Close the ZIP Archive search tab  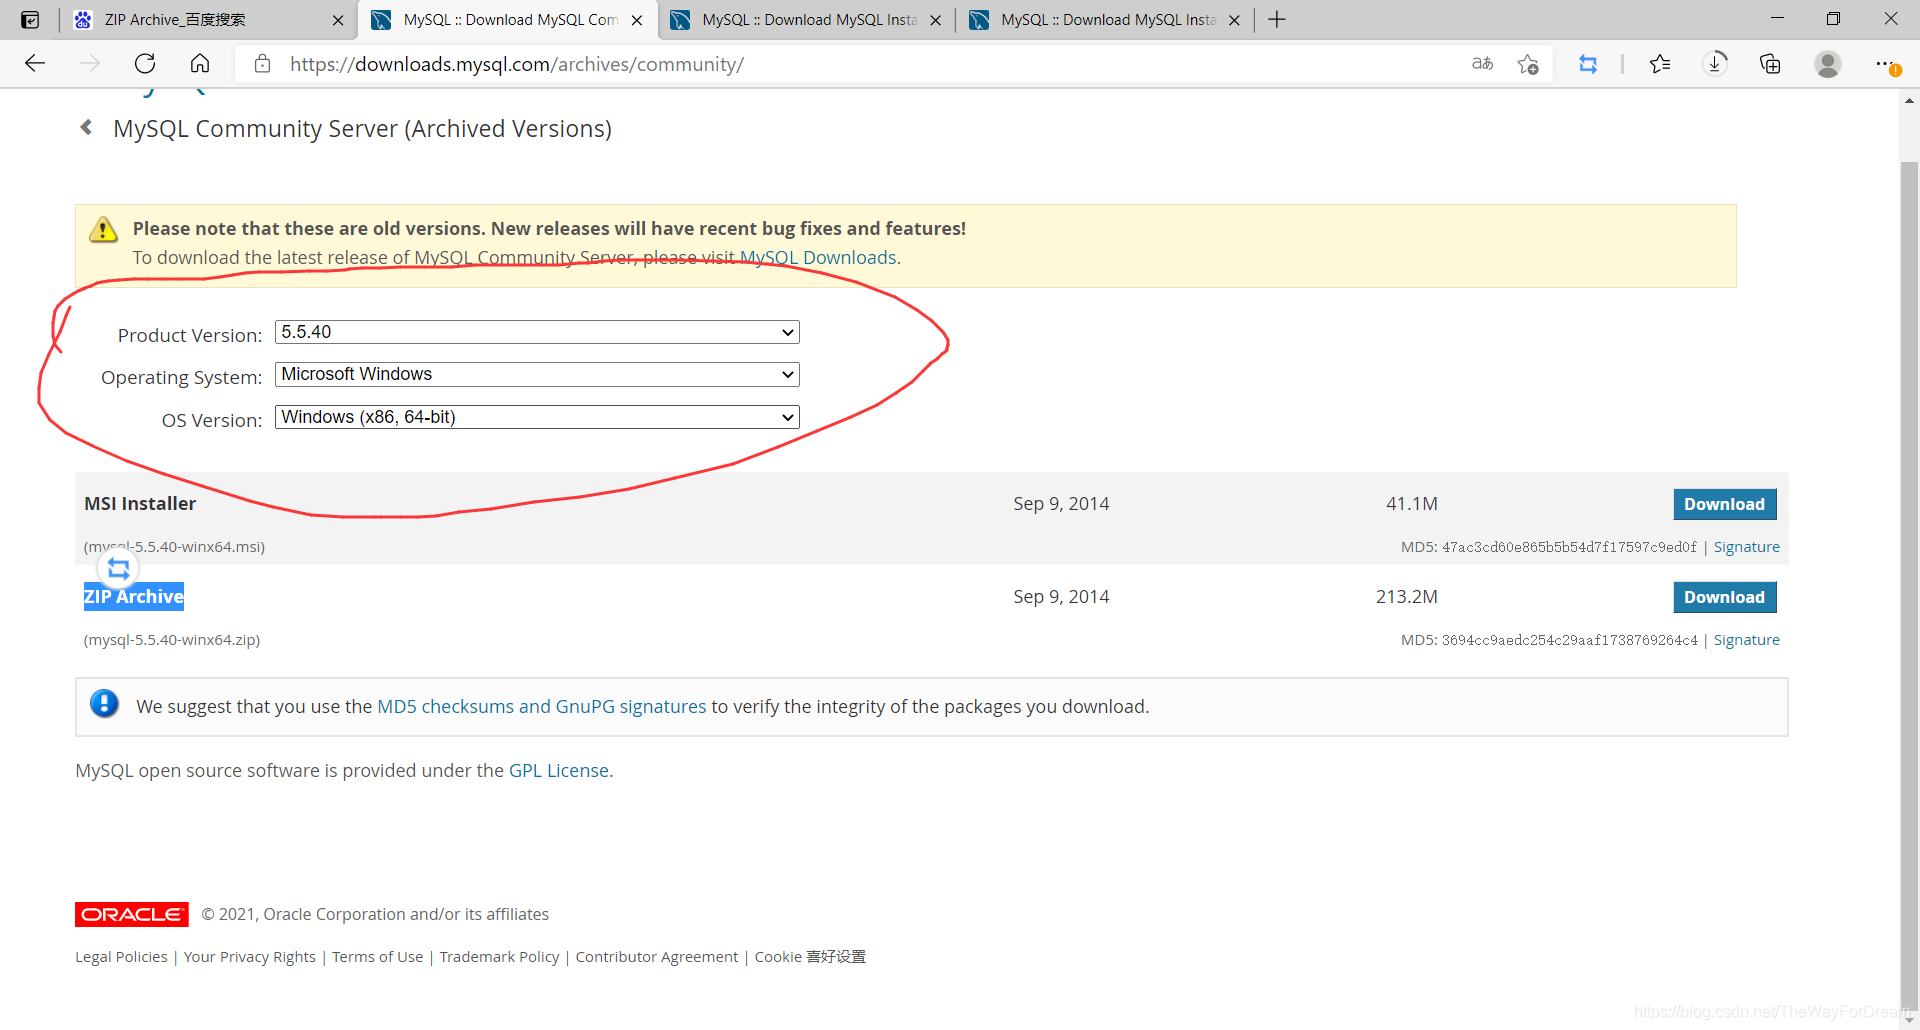(x=338, y=20)
